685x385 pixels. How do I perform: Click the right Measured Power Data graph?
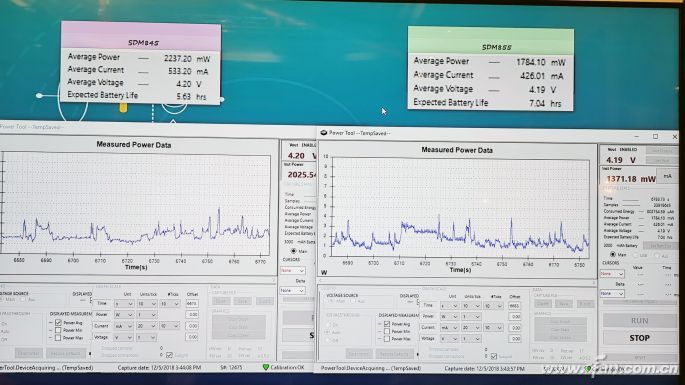460,208
